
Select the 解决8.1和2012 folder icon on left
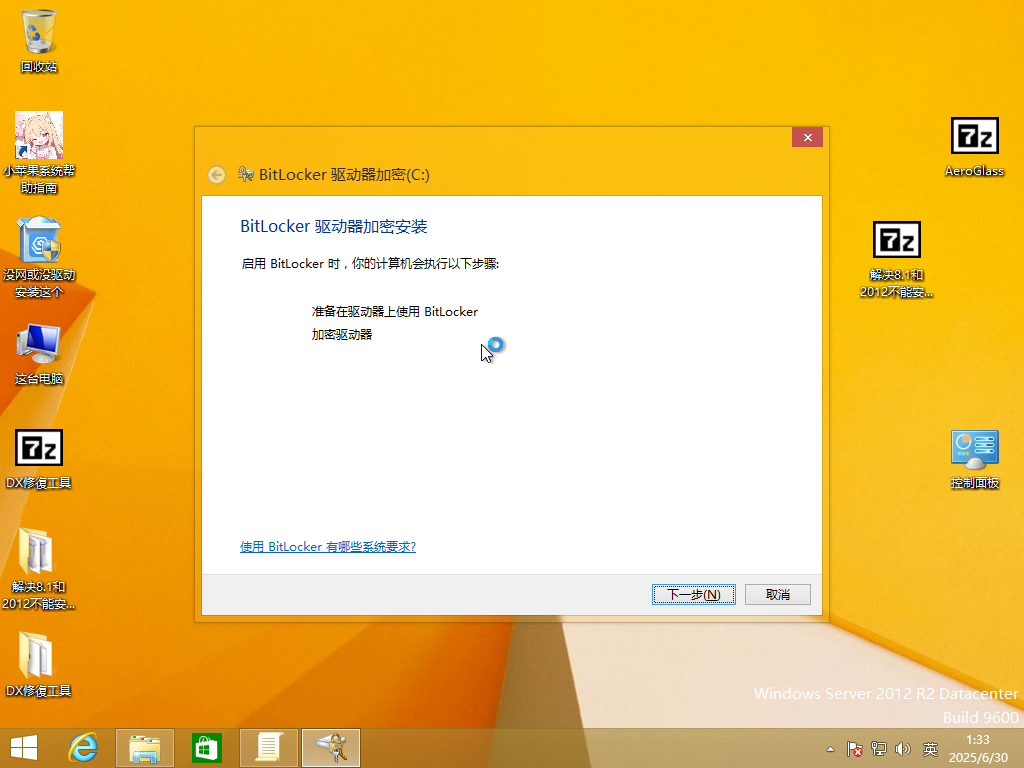(39, 569)
